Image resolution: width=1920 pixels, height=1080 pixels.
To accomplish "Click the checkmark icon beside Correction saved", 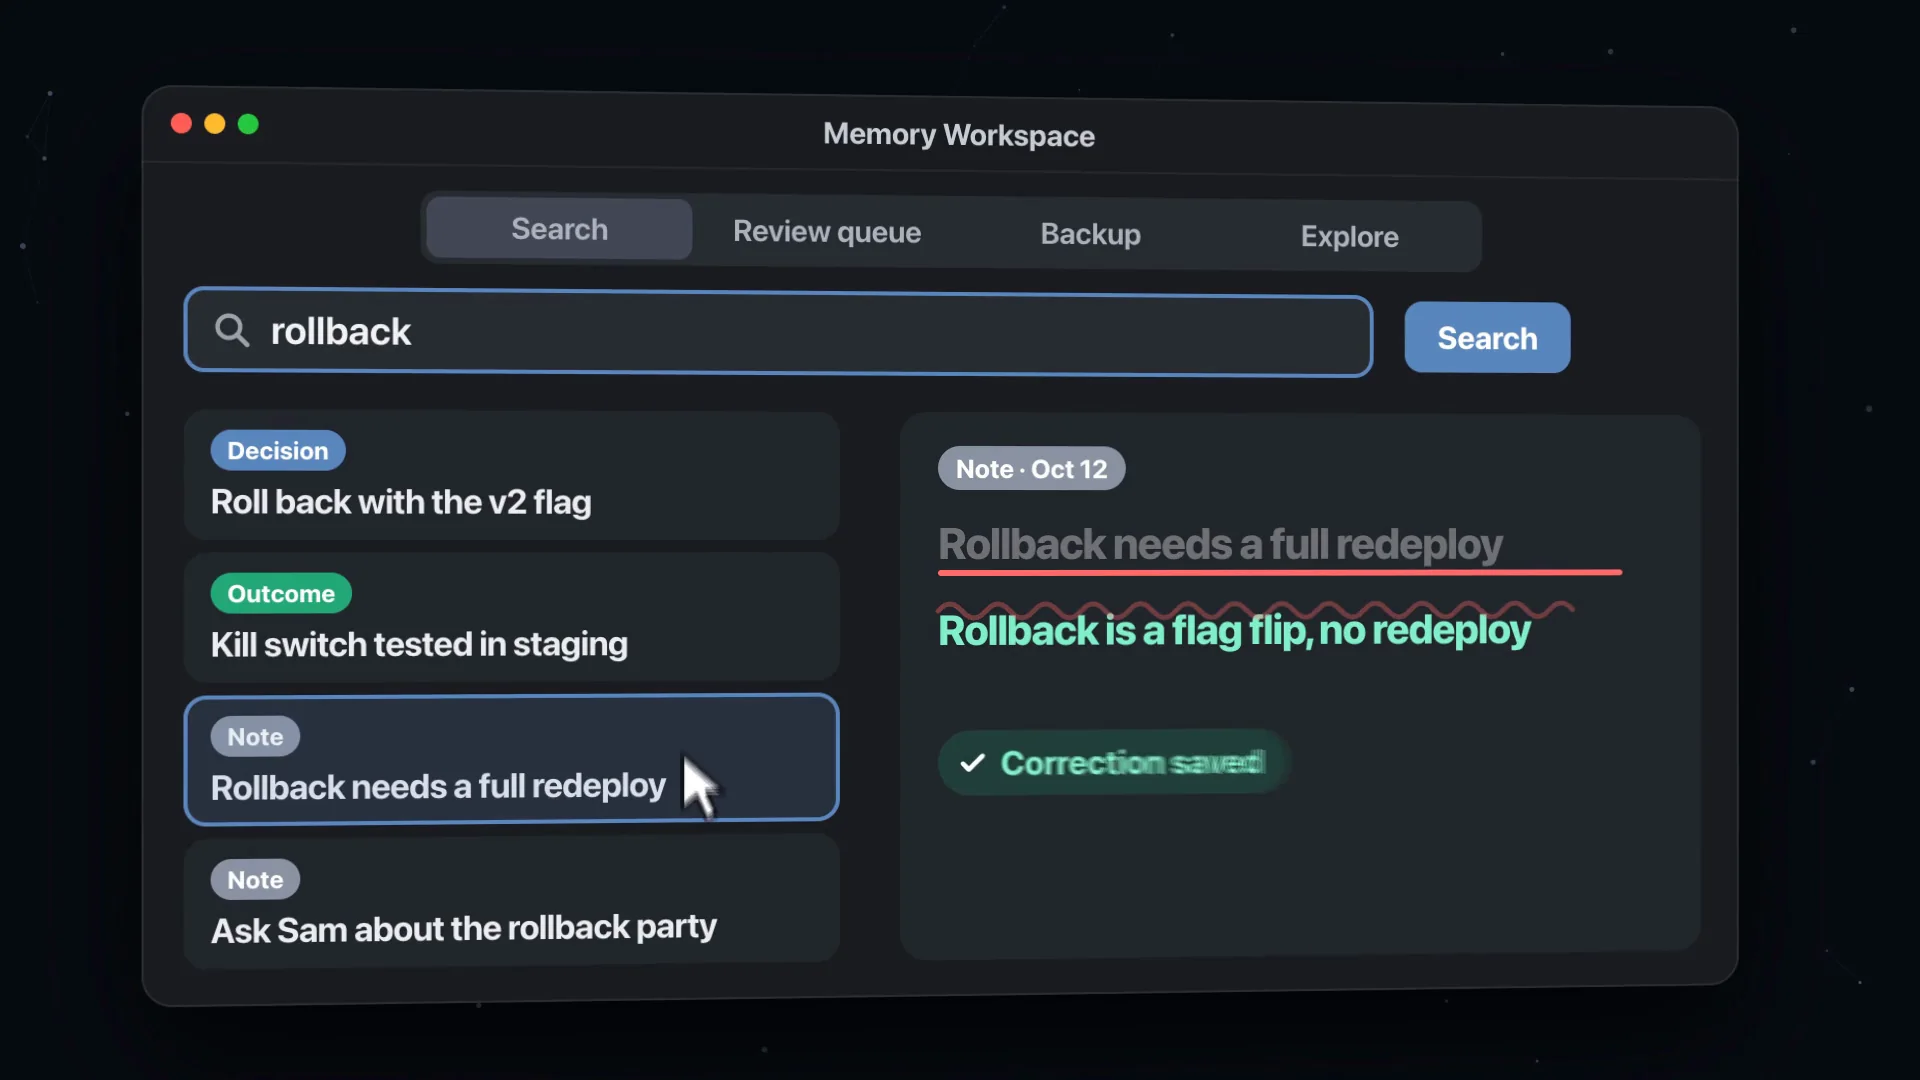I will tap(972, 763).
